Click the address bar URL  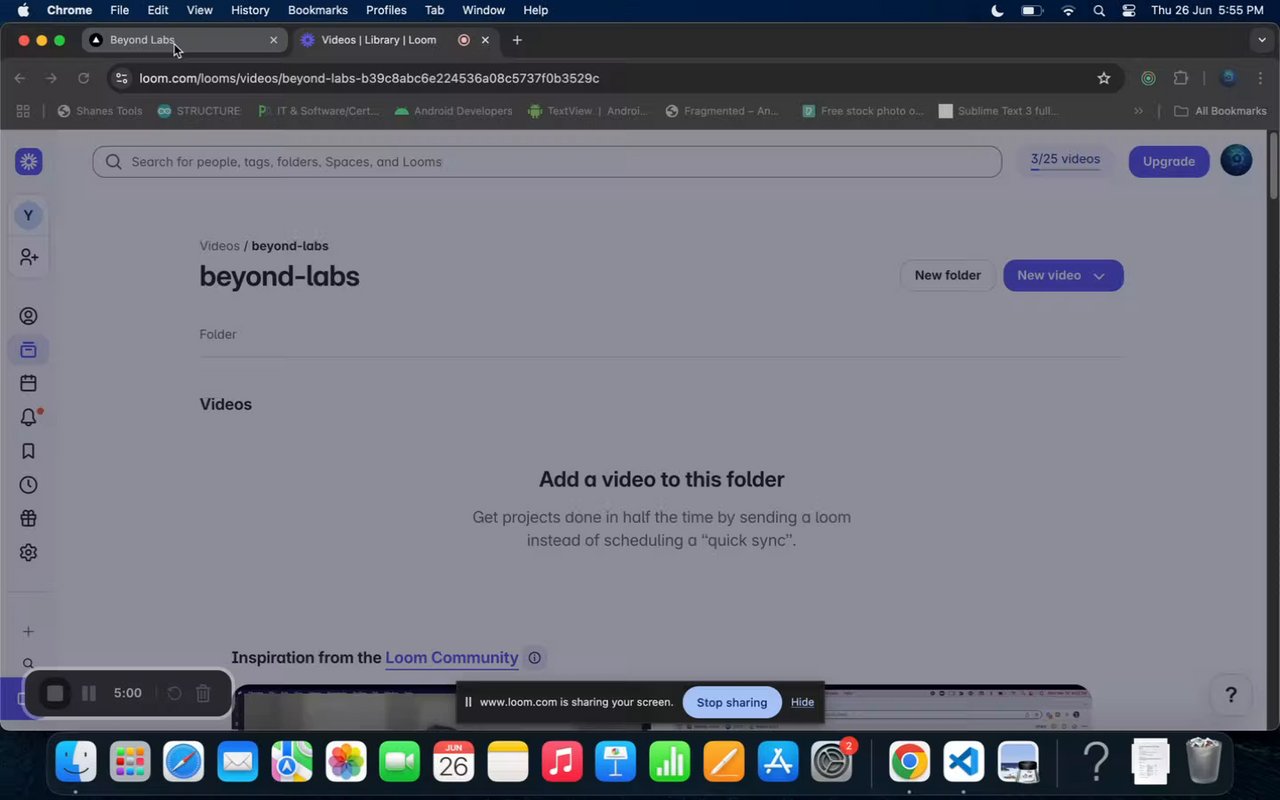[x=370, y=78]
